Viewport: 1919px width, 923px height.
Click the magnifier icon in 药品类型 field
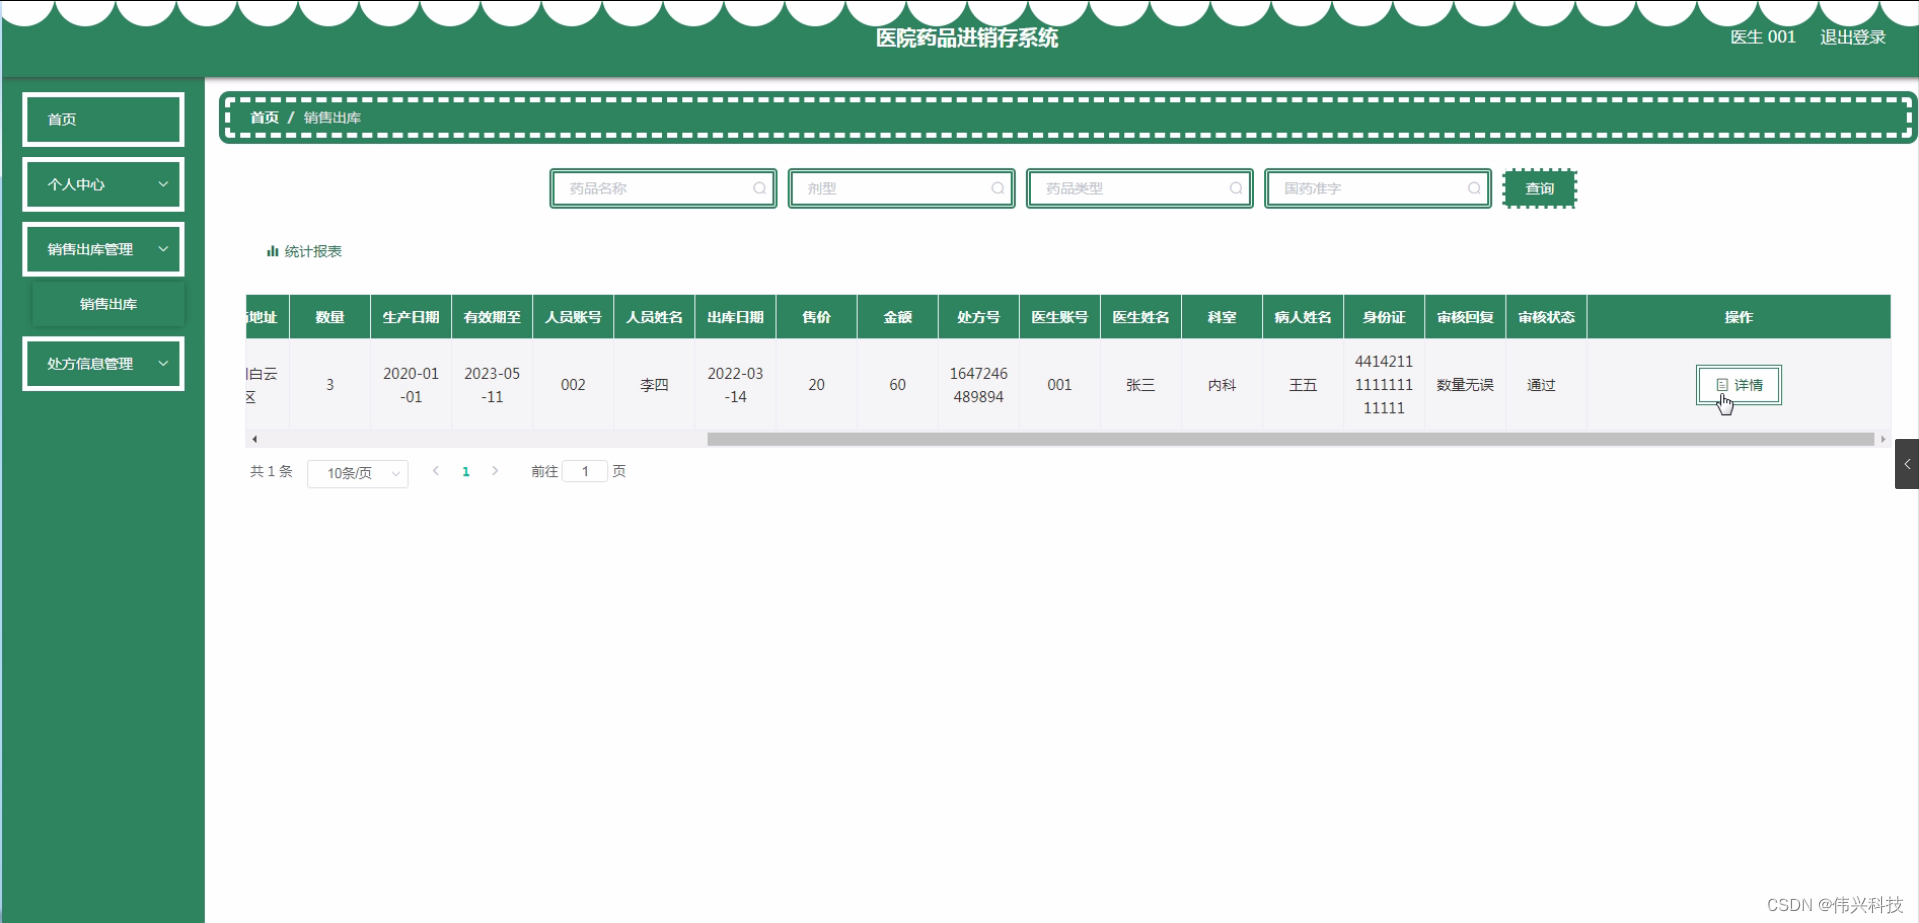pyautogui.click(x=1236, y=188)
